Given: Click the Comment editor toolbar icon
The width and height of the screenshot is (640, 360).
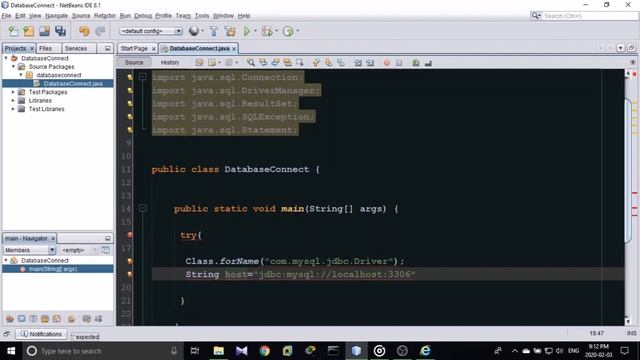Looking at the screenshot, I should pyautogui.click(x=416, y=63).
